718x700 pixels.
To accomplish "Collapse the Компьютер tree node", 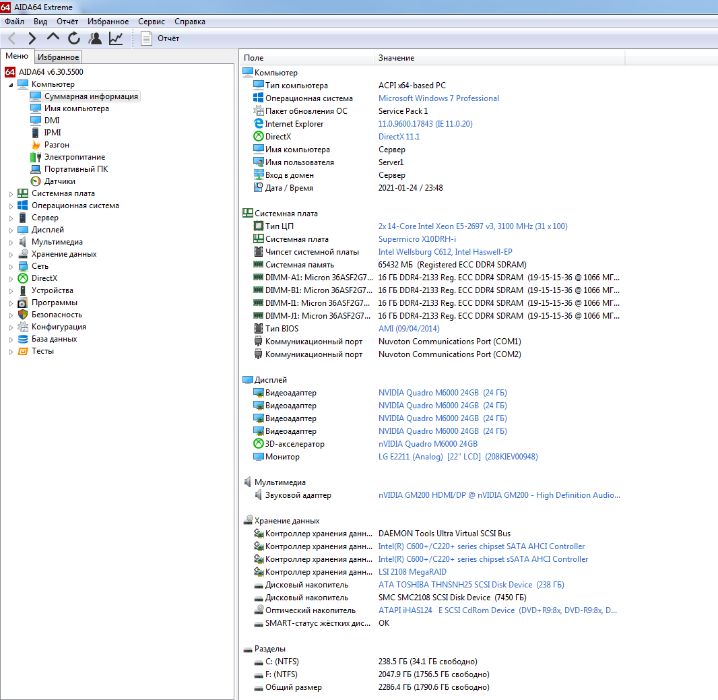I will (x=10, y=85).
